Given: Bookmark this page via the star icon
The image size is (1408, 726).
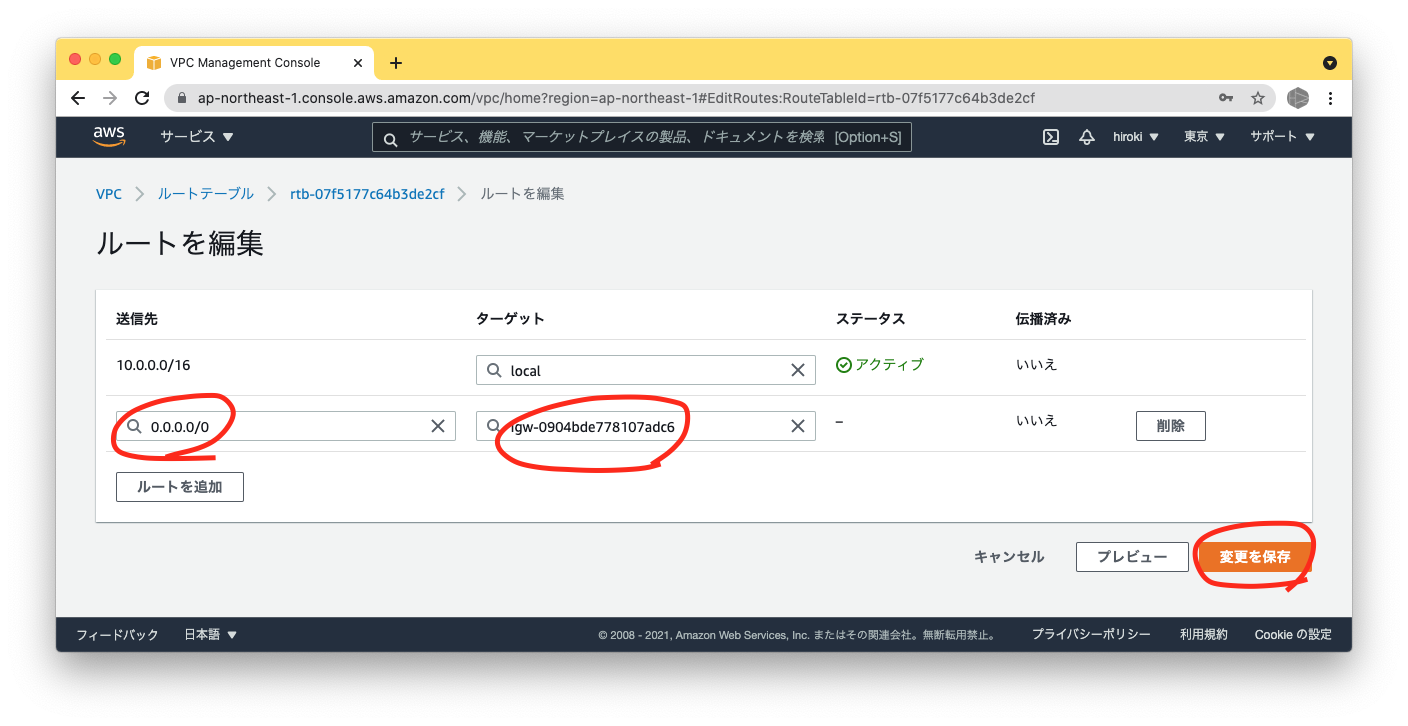Looking at the screenshot, I should coord(1257,98).
